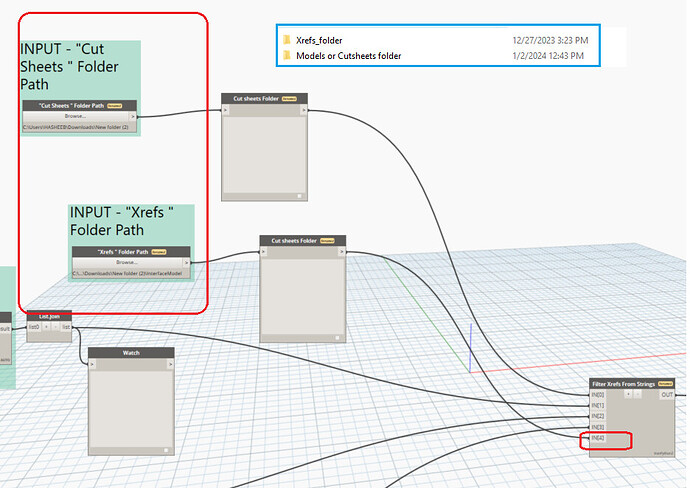690x488 pixels.
Task: Click date 12/27/2023 3:23 PM
Action: tap(550, 40)
